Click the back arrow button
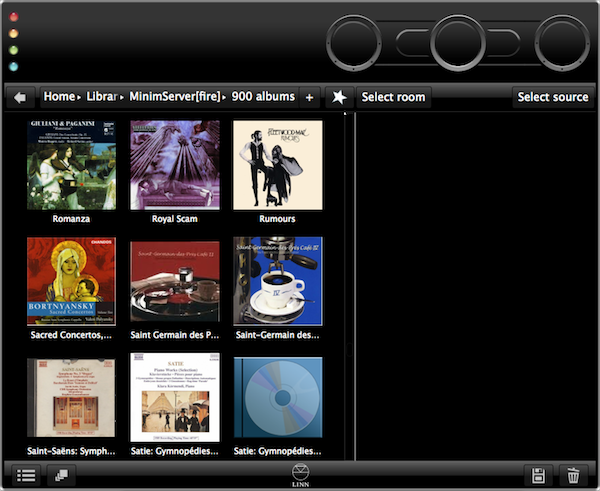 pyautogui.click(x=20, y=98)
